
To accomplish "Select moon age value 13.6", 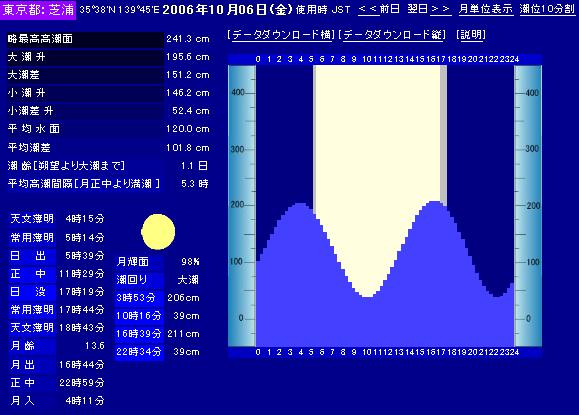I will (95, 346).
